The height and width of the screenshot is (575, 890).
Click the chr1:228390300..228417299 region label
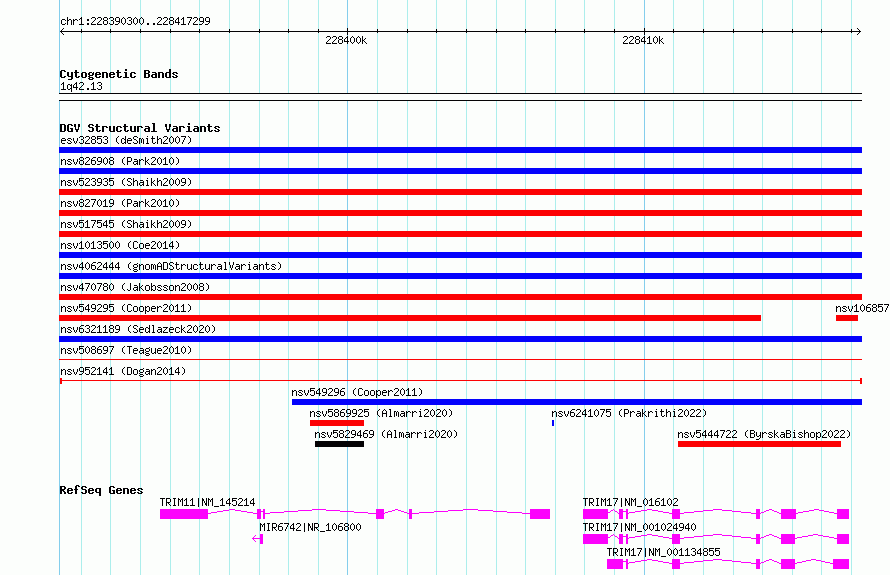(x=135, y=21)
